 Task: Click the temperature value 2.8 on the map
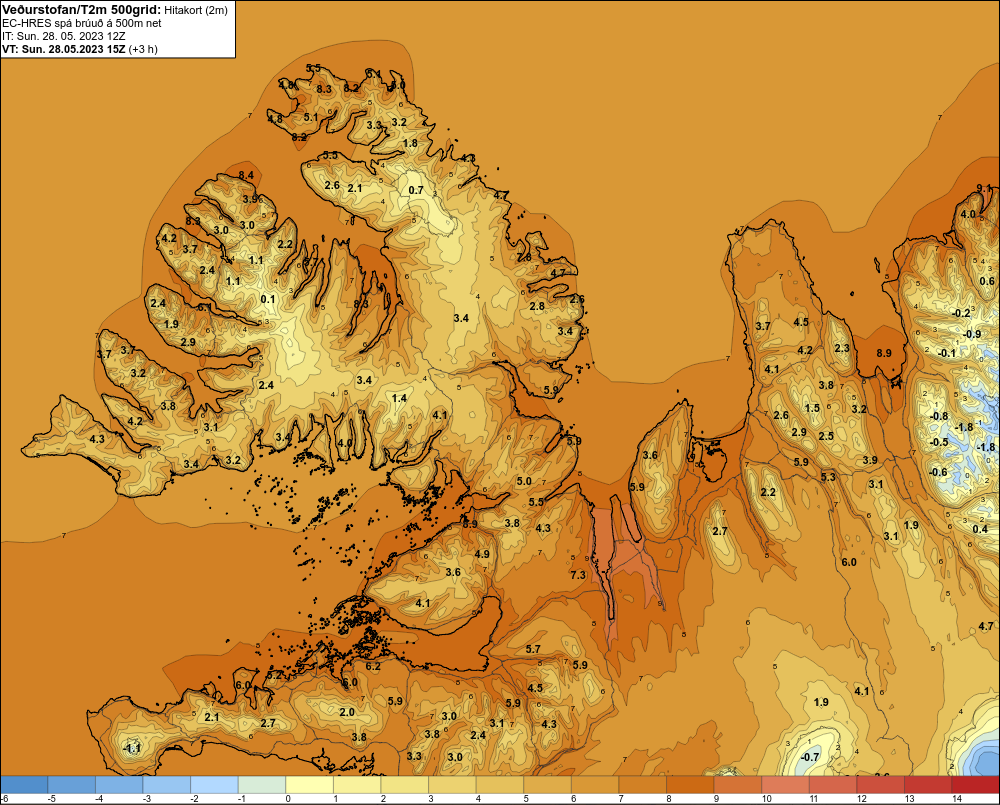[538, 306]
